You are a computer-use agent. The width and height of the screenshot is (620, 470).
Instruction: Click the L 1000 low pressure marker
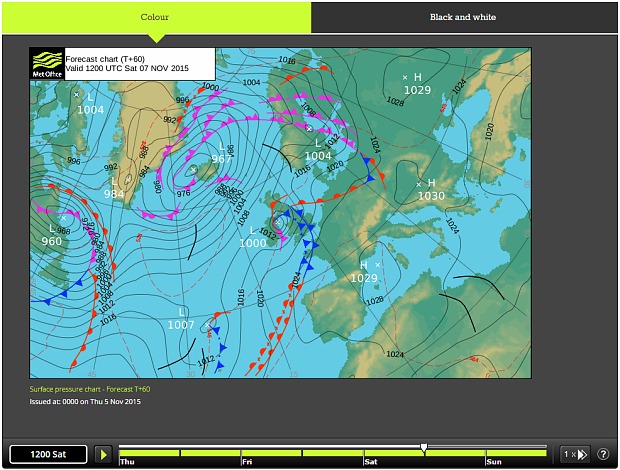click(252, 237)
